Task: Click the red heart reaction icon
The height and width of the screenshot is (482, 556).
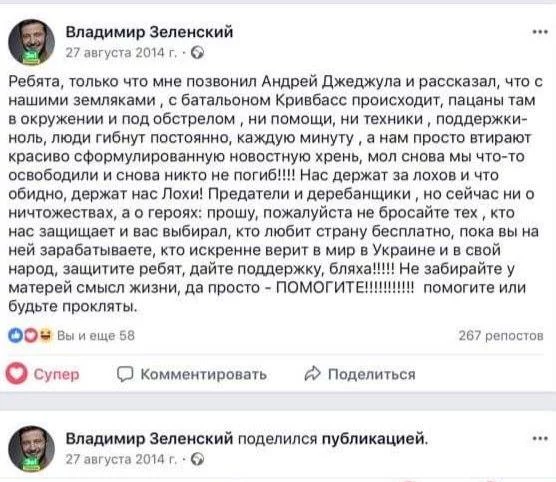Action: 30,336
